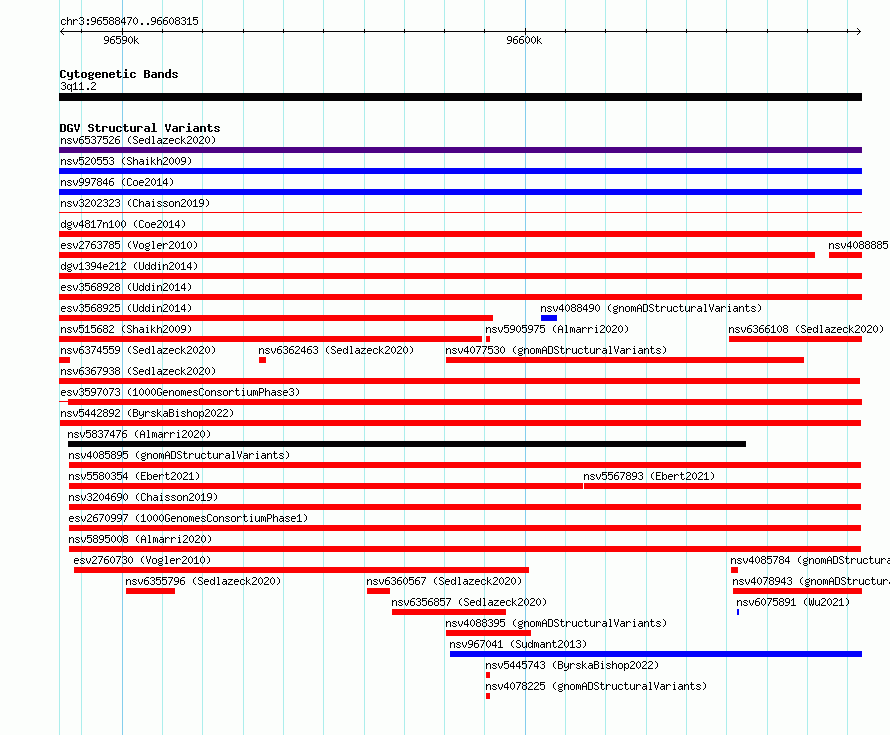Select blue nsv967041 (Sudmant2013) bar

pyautogui.click(x=656, y=654)
